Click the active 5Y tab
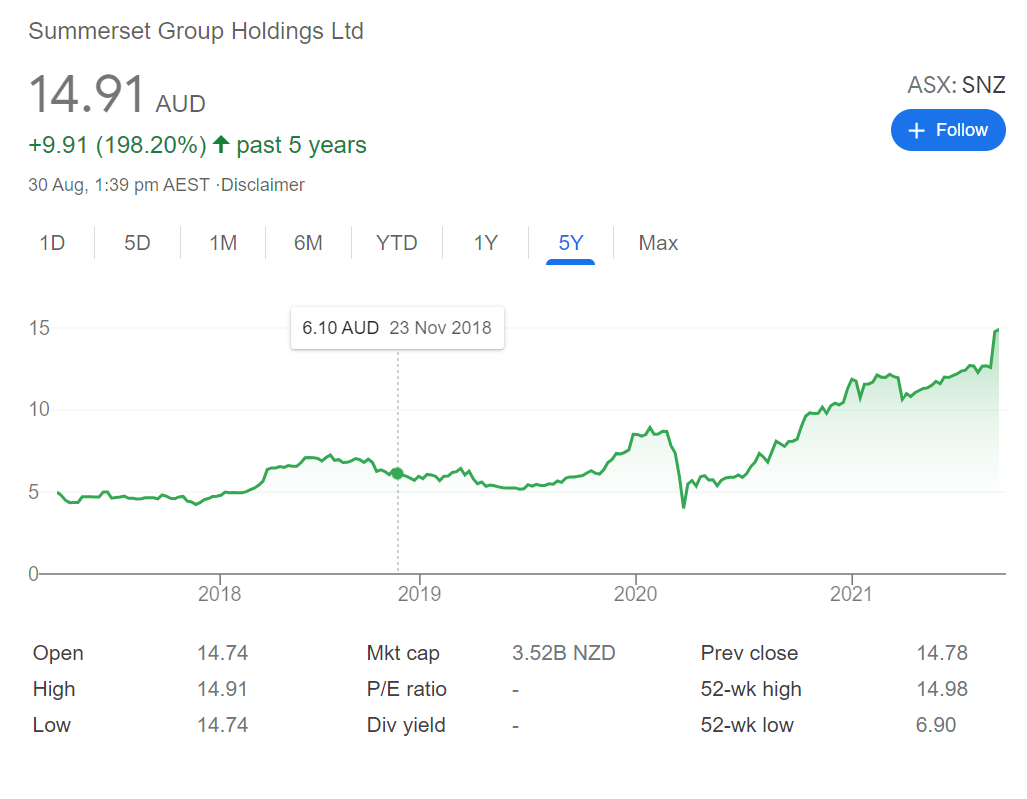 tap(570, 243)
